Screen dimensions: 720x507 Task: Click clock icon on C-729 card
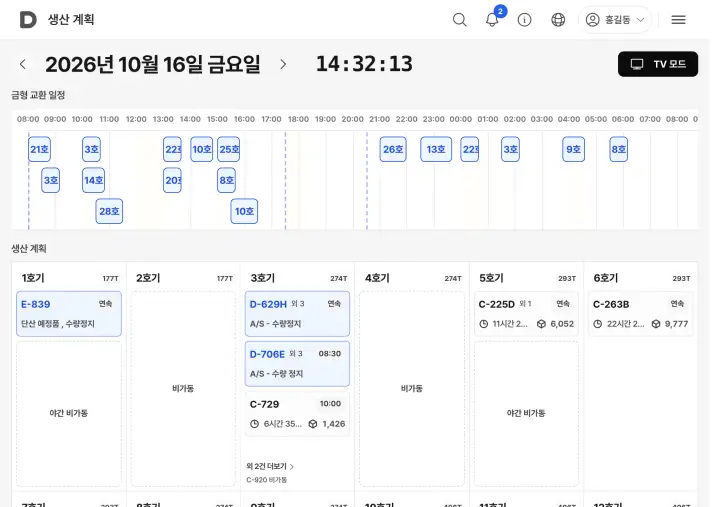254,424
